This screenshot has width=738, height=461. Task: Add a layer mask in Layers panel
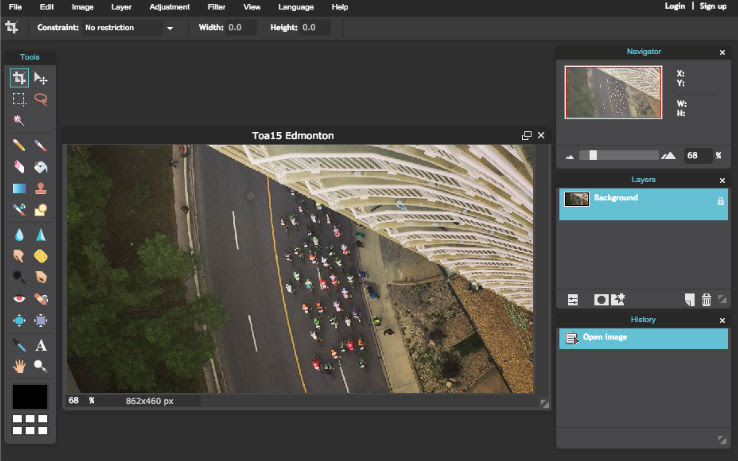point(601,300)
